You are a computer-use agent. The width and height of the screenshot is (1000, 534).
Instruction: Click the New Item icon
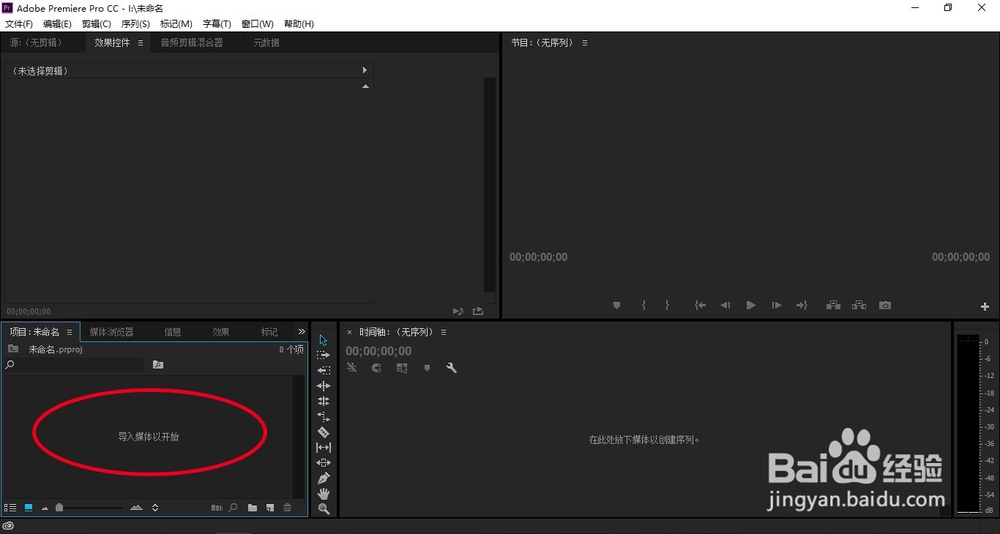coord(270,508)
